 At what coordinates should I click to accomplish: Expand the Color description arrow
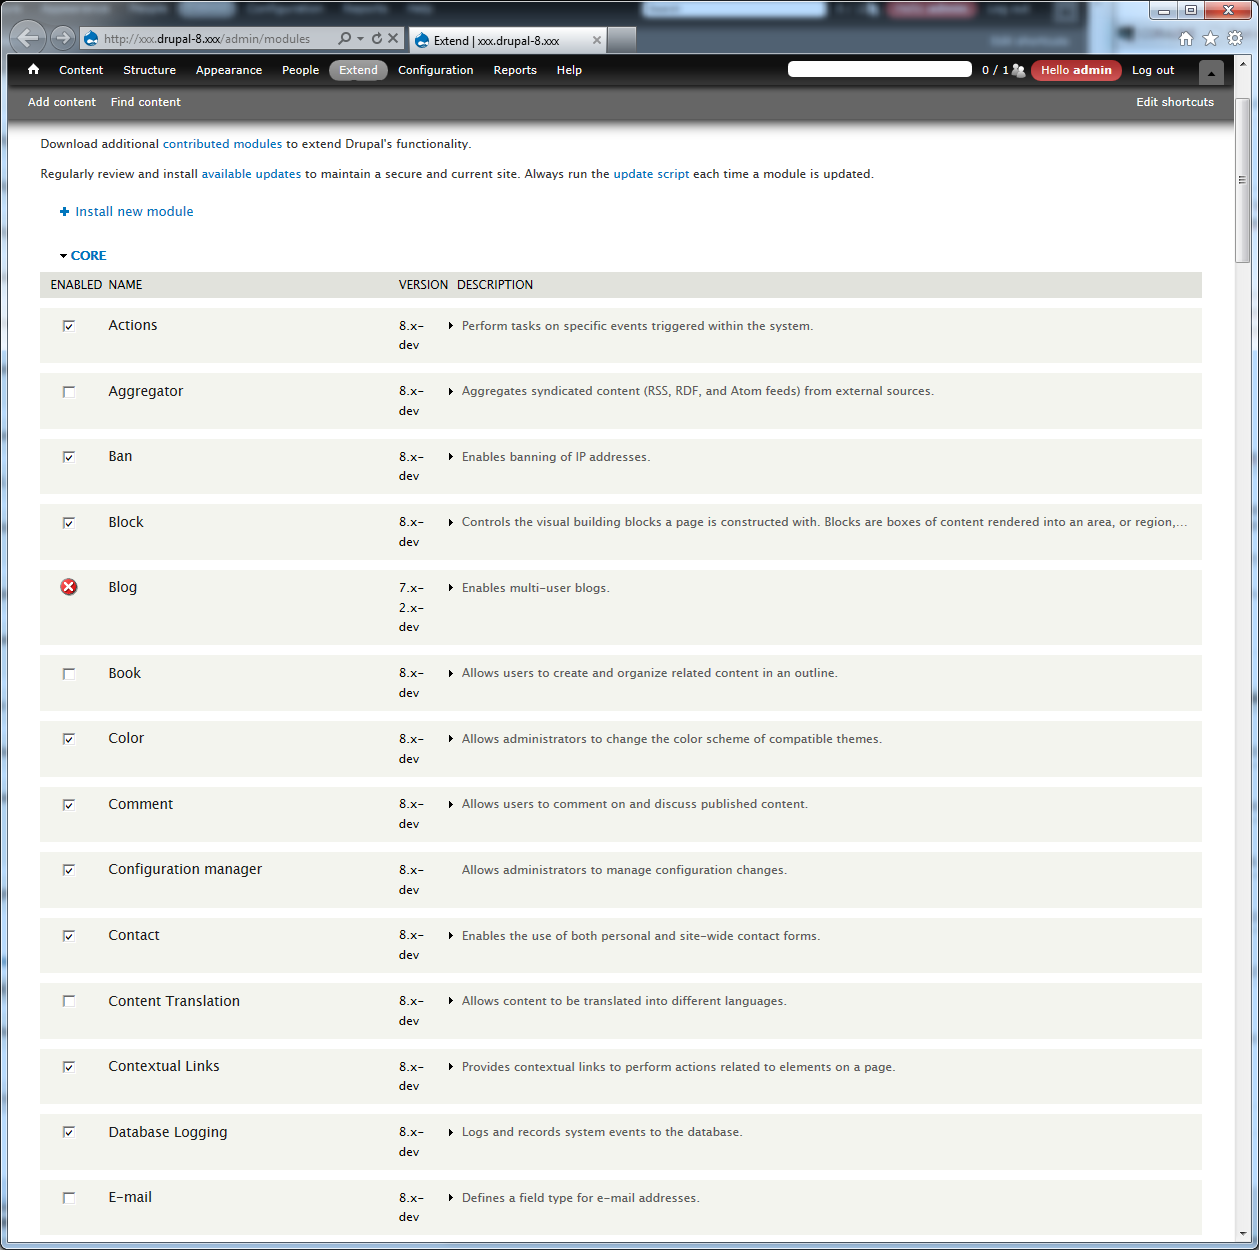[451, 739]
